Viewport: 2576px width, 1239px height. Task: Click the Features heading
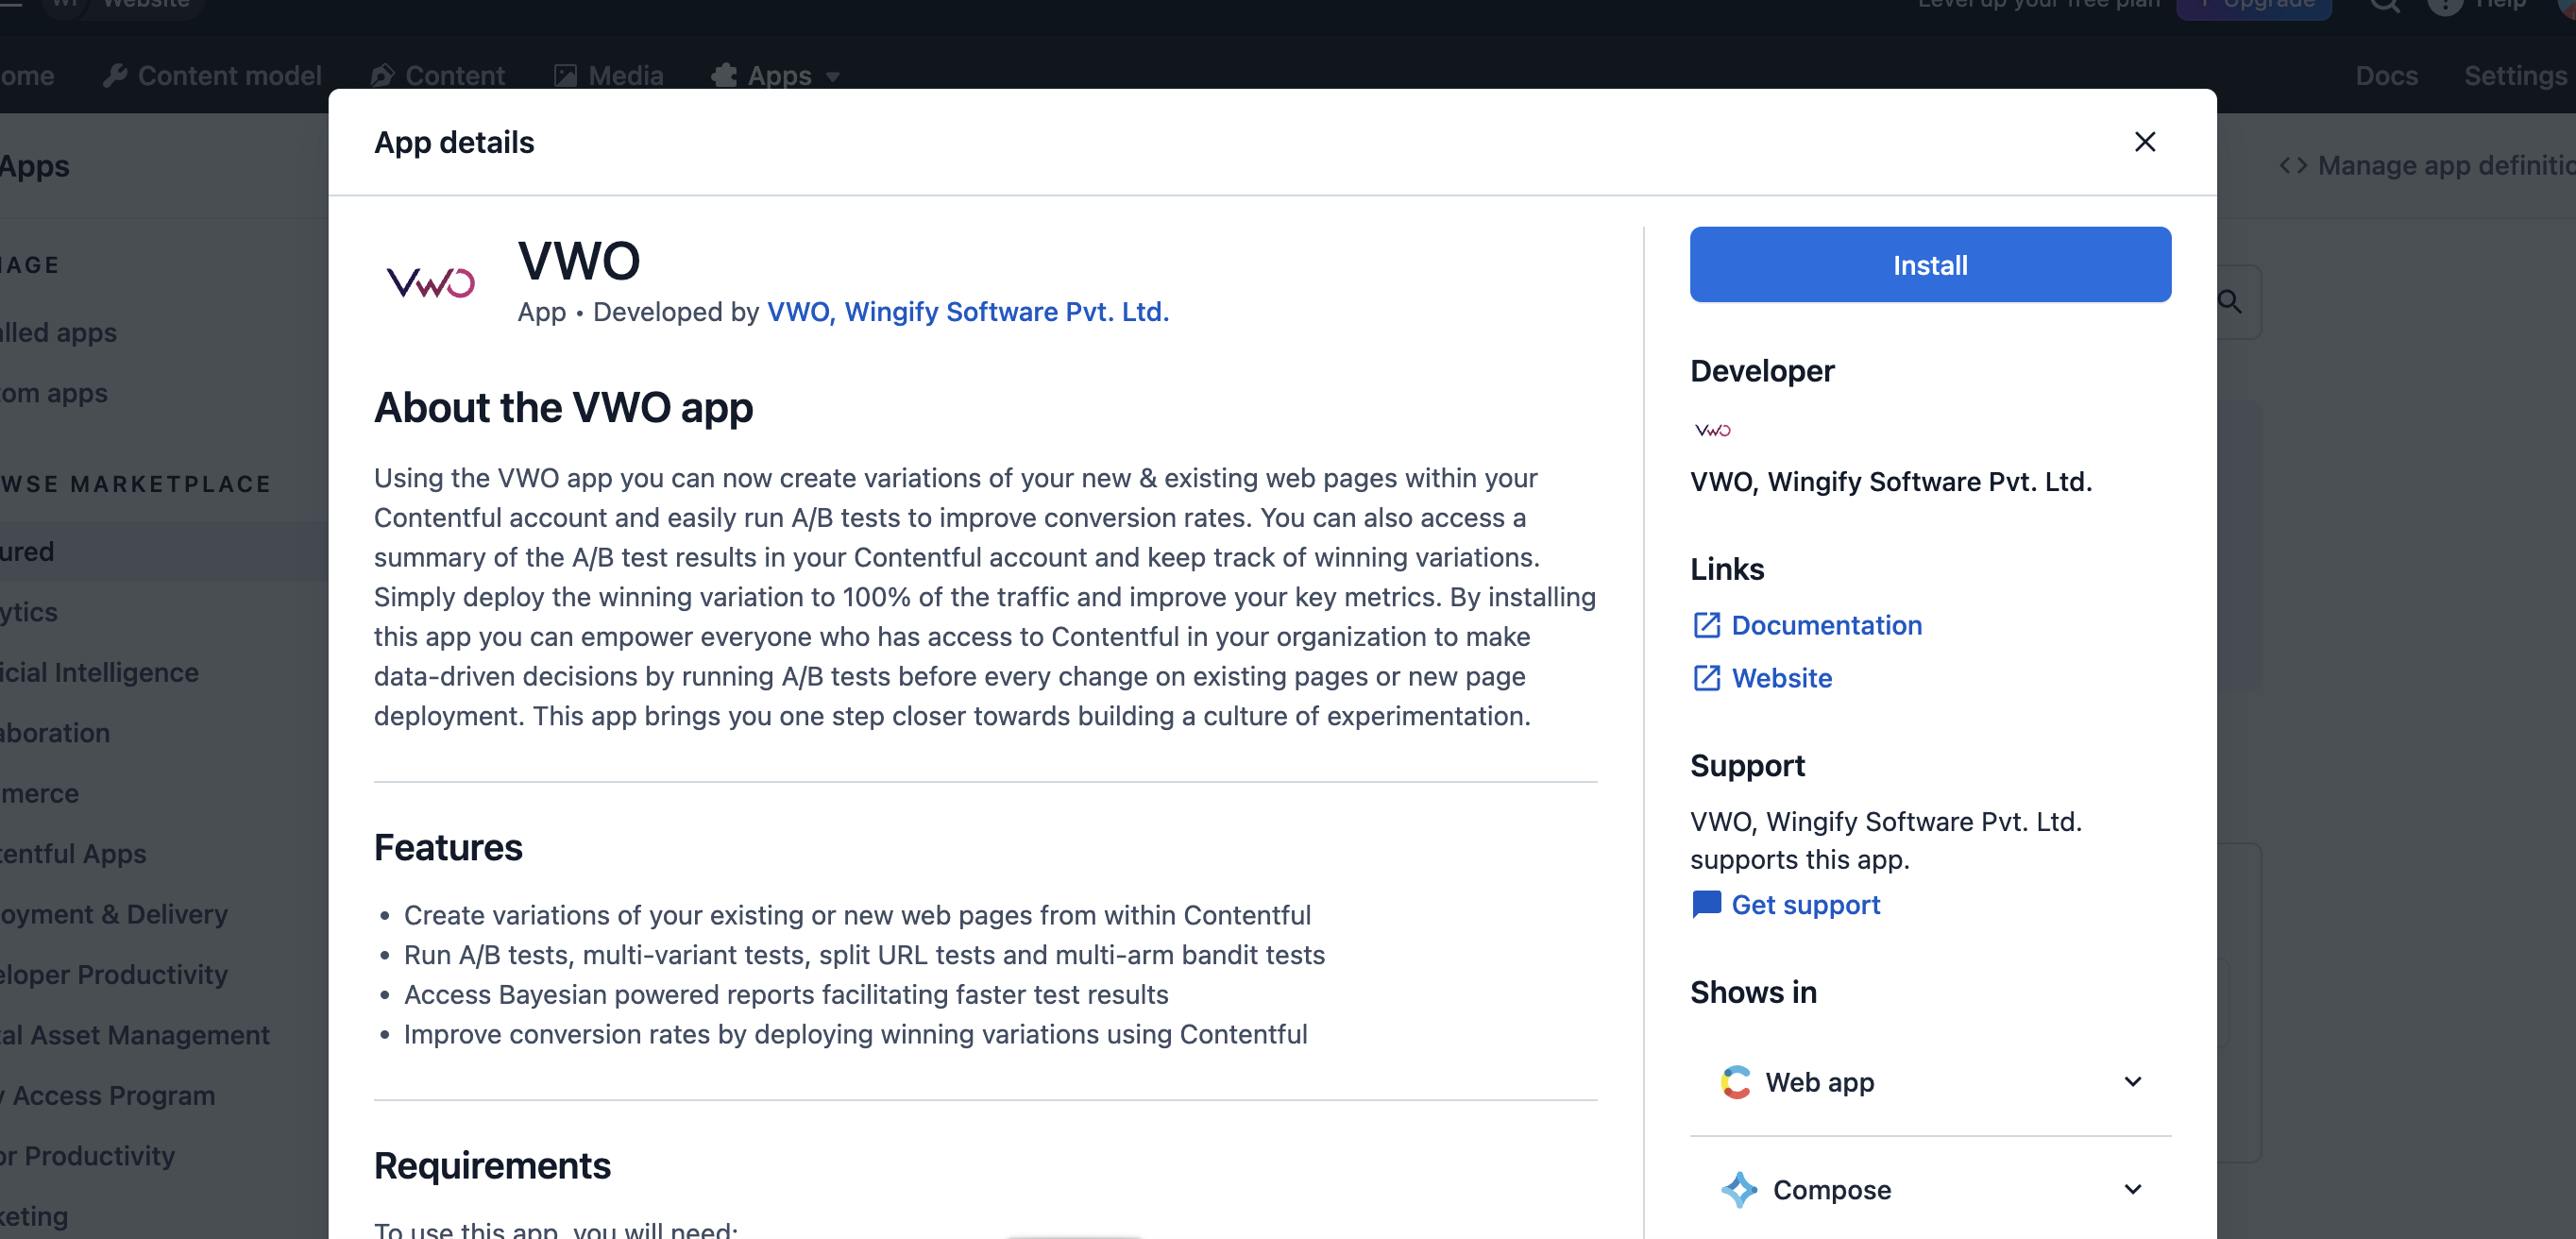448,848
